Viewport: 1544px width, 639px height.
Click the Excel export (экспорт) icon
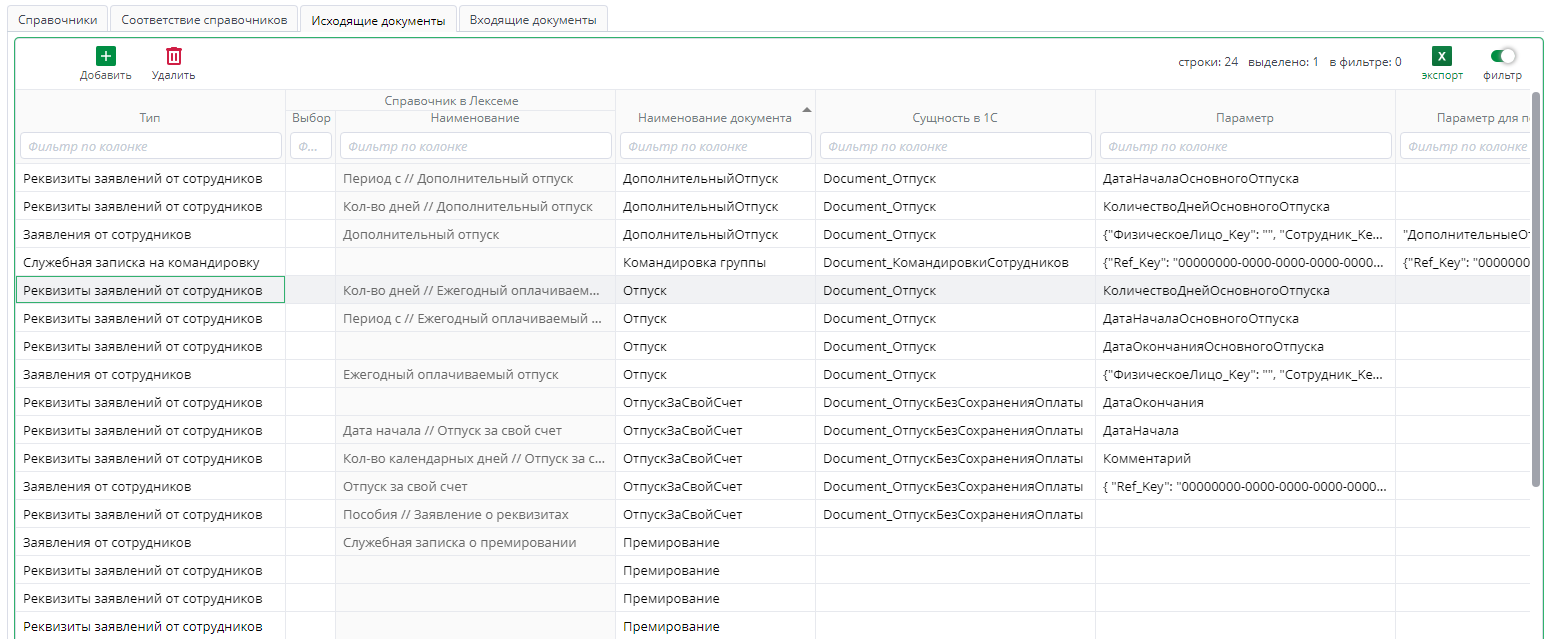tap(1441, 57)
